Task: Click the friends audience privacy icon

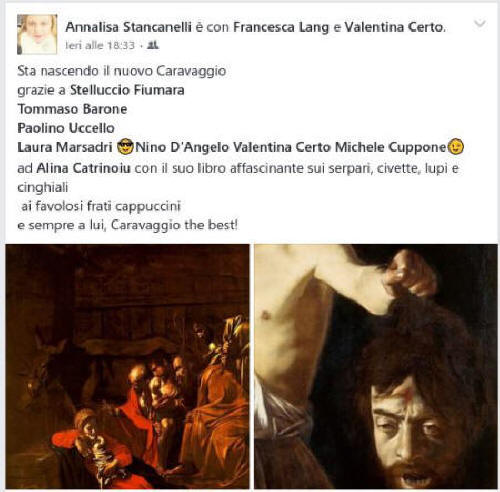Action: coord(153,45)
